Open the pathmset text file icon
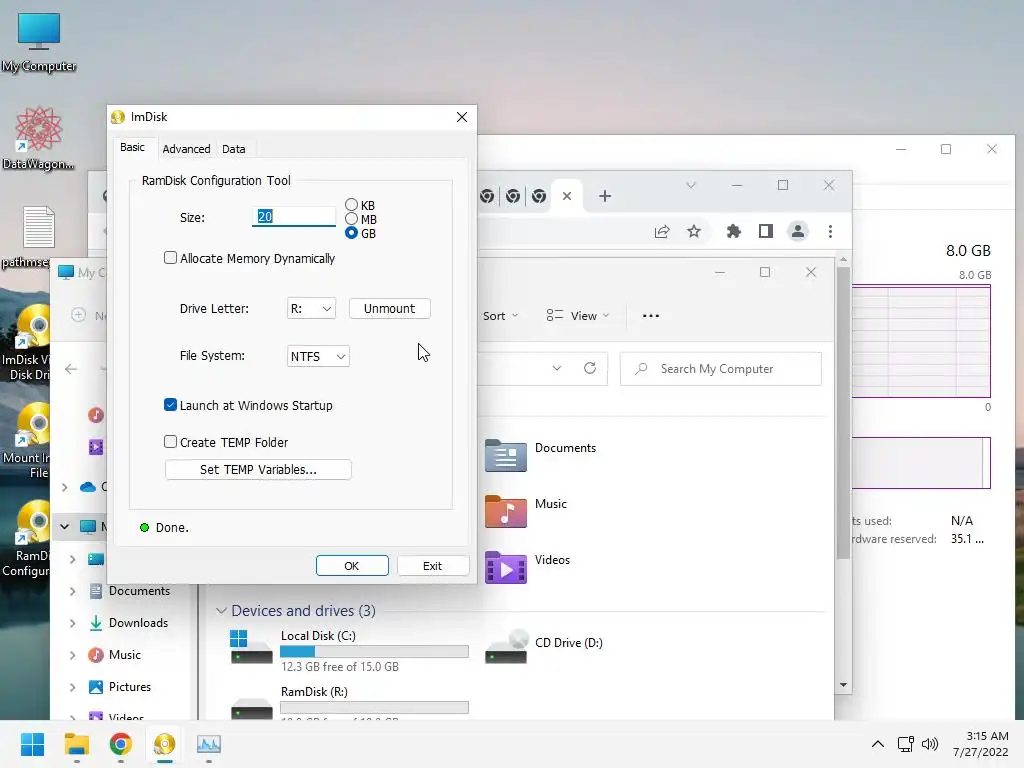 click(38, 236)
